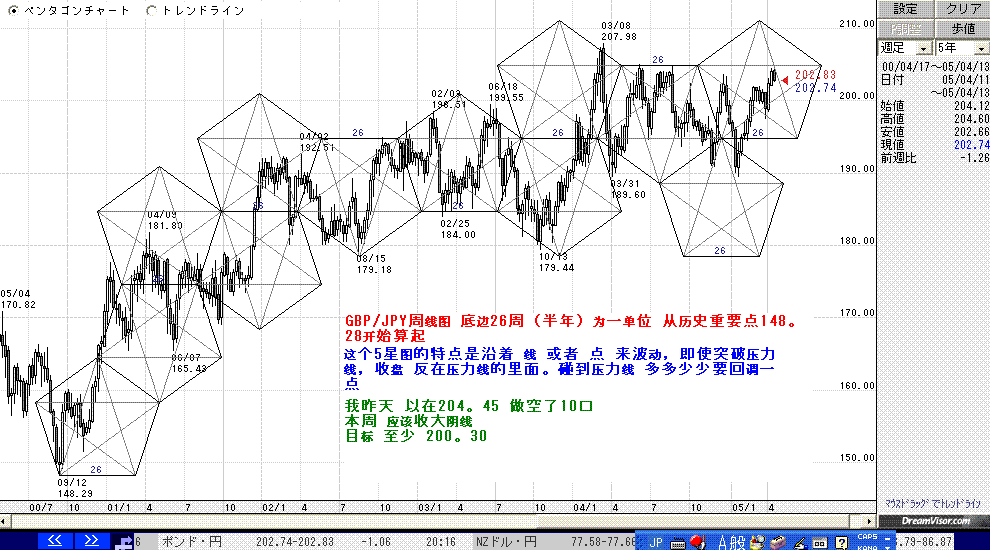Click the 00/04/17~05/04/13 date range text
Screen dimensions: 990x550
pos(935,66)
